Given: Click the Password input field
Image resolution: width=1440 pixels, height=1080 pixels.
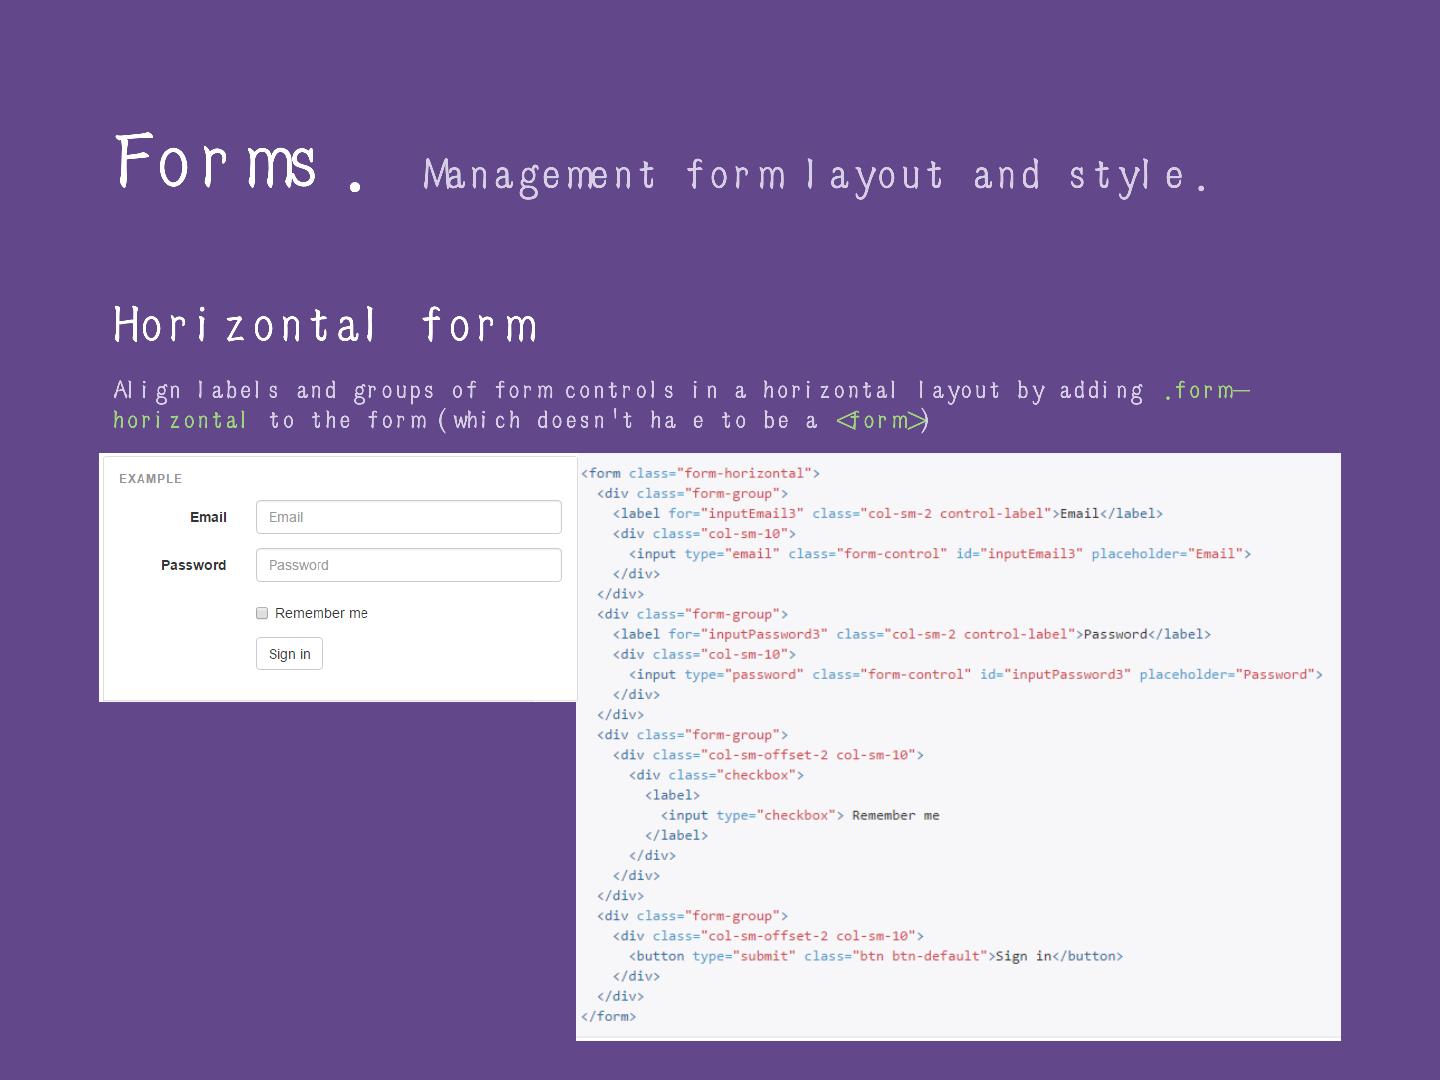Looking at the screenshot, I should coord(409,565).
